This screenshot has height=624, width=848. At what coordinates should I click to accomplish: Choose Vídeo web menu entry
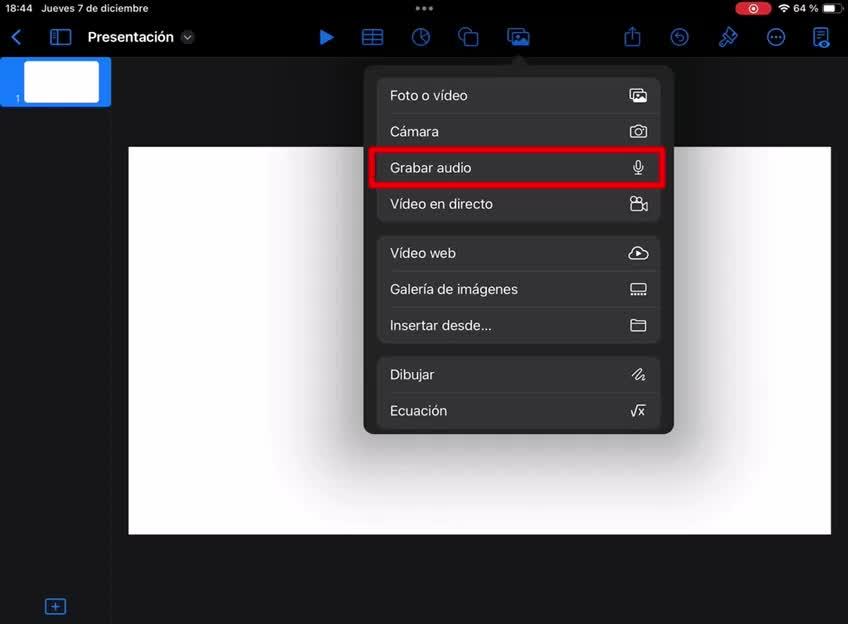pyautogui.click(x=518, y=253)
